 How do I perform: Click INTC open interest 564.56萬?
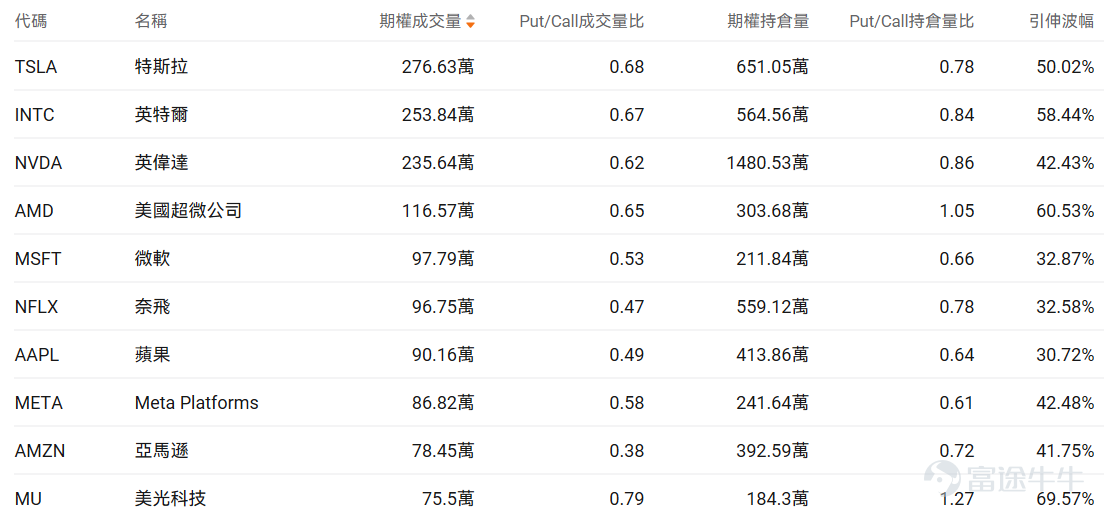click(x=773, y=115)
